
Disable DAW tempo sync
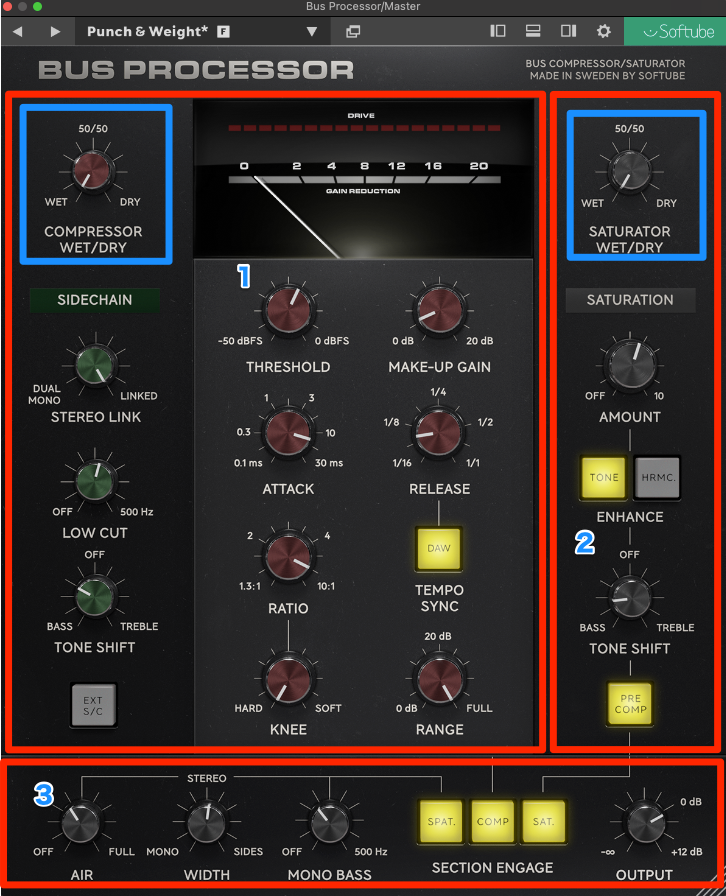pyautogui.click(x=439, y=548)
